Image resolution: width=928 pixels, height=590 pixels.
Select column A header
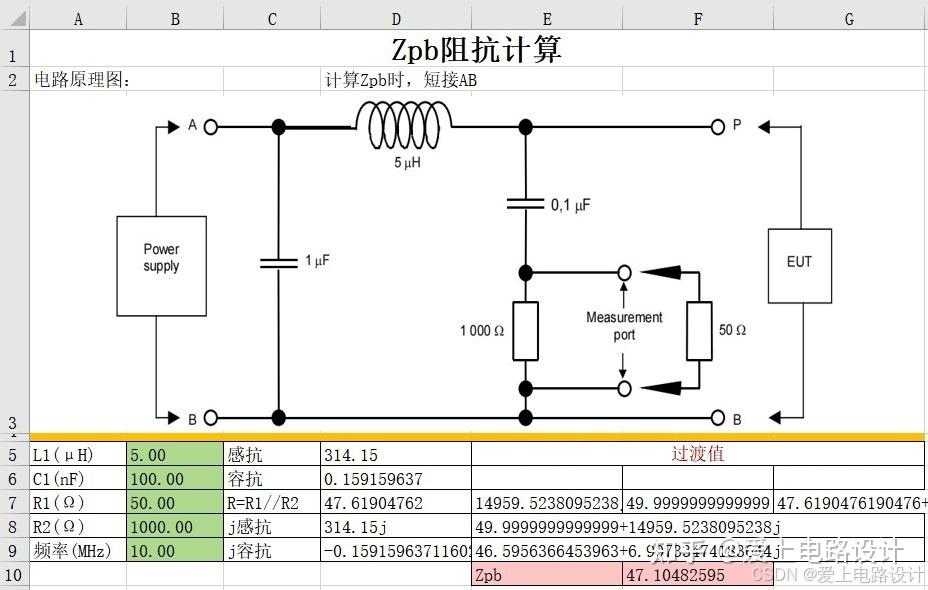pyautogui.click(x=78, y=18)
